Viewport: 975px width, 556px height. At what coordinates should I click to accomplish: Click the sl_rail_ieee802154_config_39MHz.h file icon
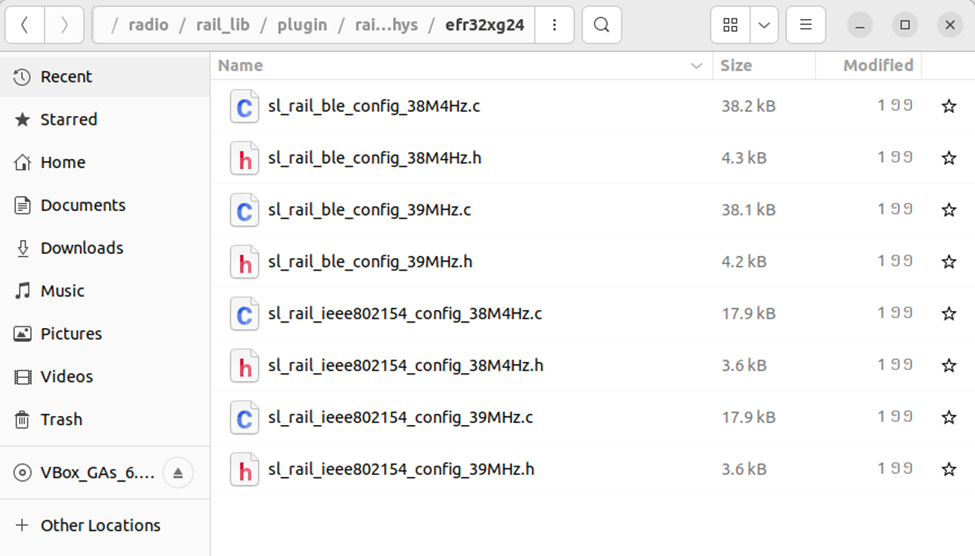[244, 470]
